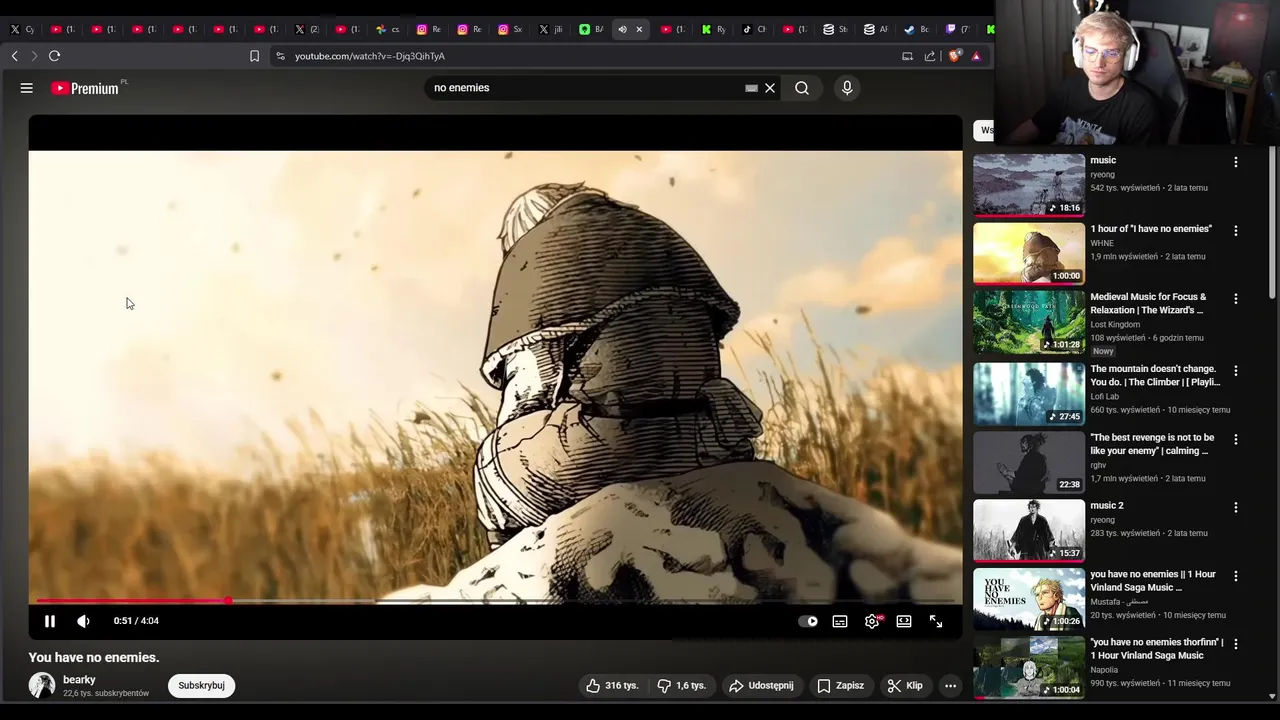Switch to the Steam tab 'Bc'
Image resolution: width=1280 pixels, height=720 pixels.
pos(916,29)
